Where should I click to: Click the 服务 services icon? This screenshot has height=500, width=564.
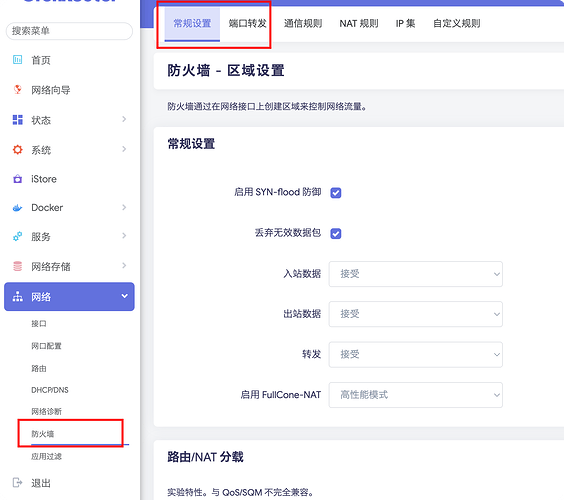17,236
